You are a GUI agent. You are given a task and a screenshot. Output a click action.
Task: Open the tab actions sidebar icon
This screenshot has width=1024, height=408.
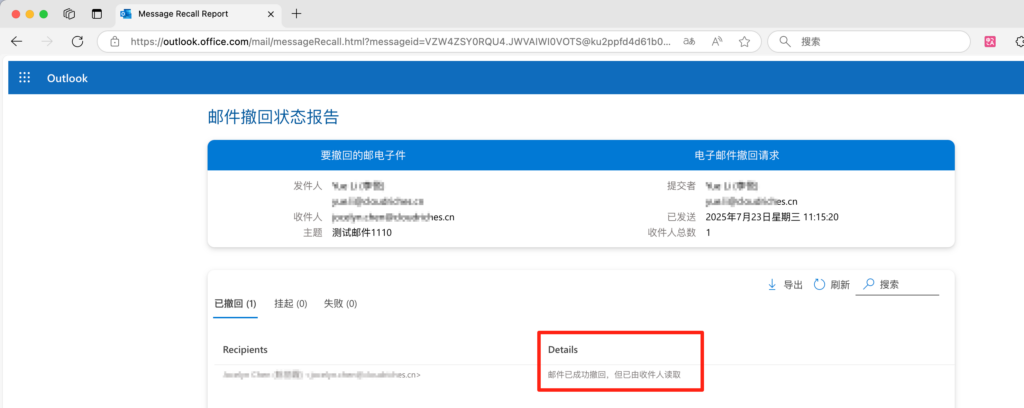pyautogui.click(x=97, y=14)
